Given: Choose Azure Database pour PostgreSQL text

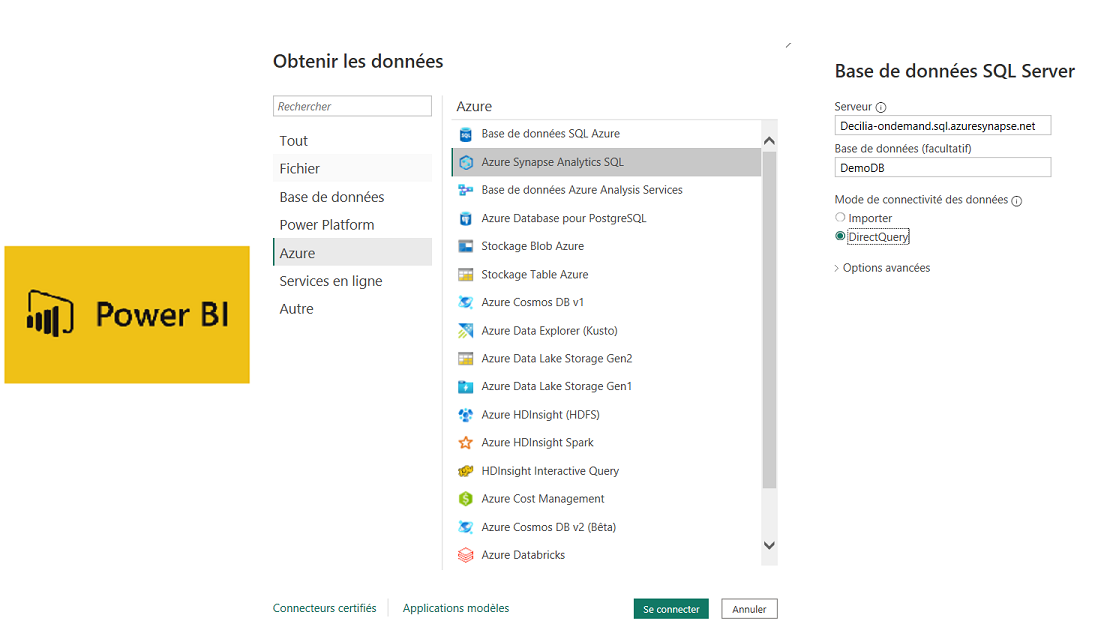Looking at the screenshot, I should pos(564,218).
